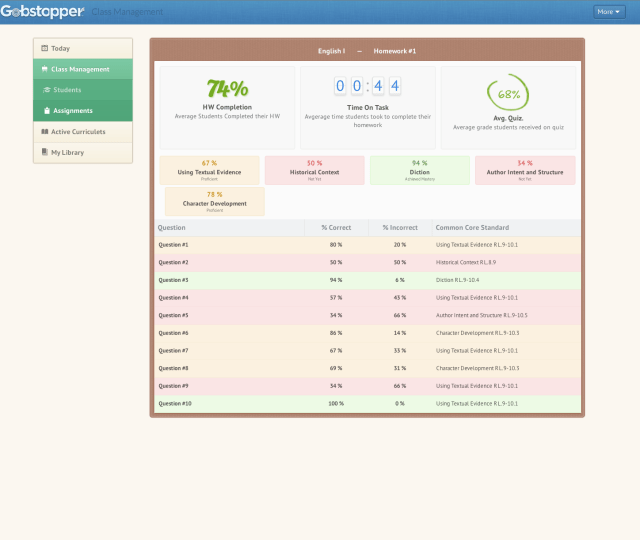This screenshot has width=640, height=540.
Task: Click the Active Curriculets book icon
Action: click(45, 131)
